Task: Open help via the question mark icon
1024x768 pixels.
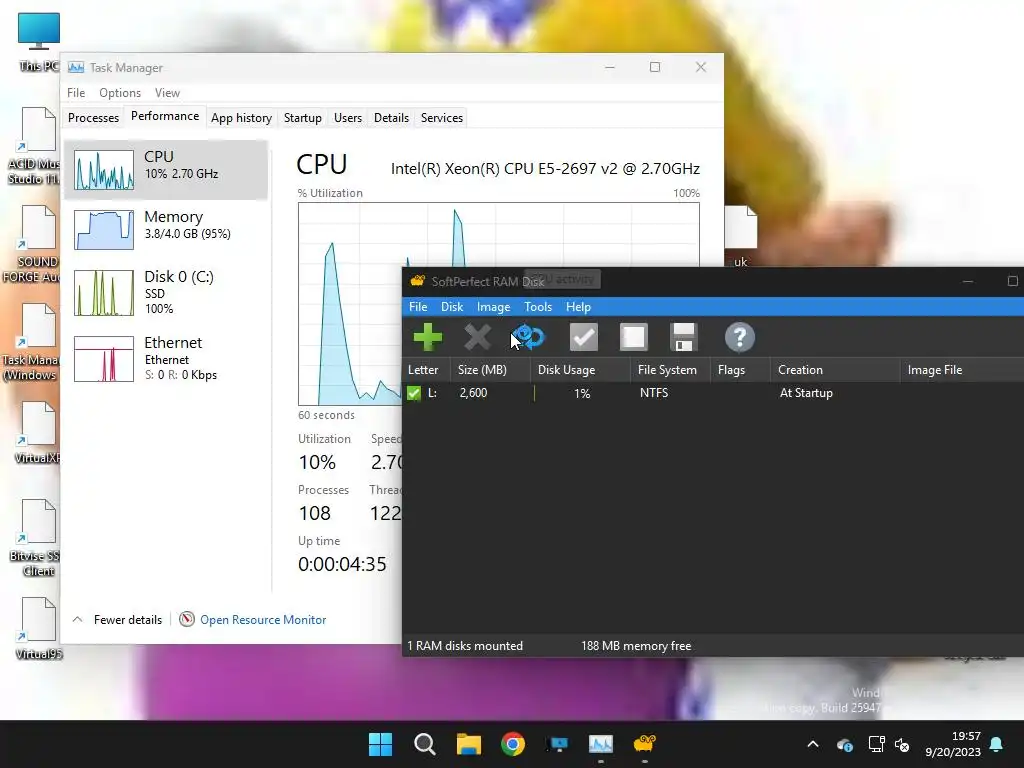Action: (739, 338)
